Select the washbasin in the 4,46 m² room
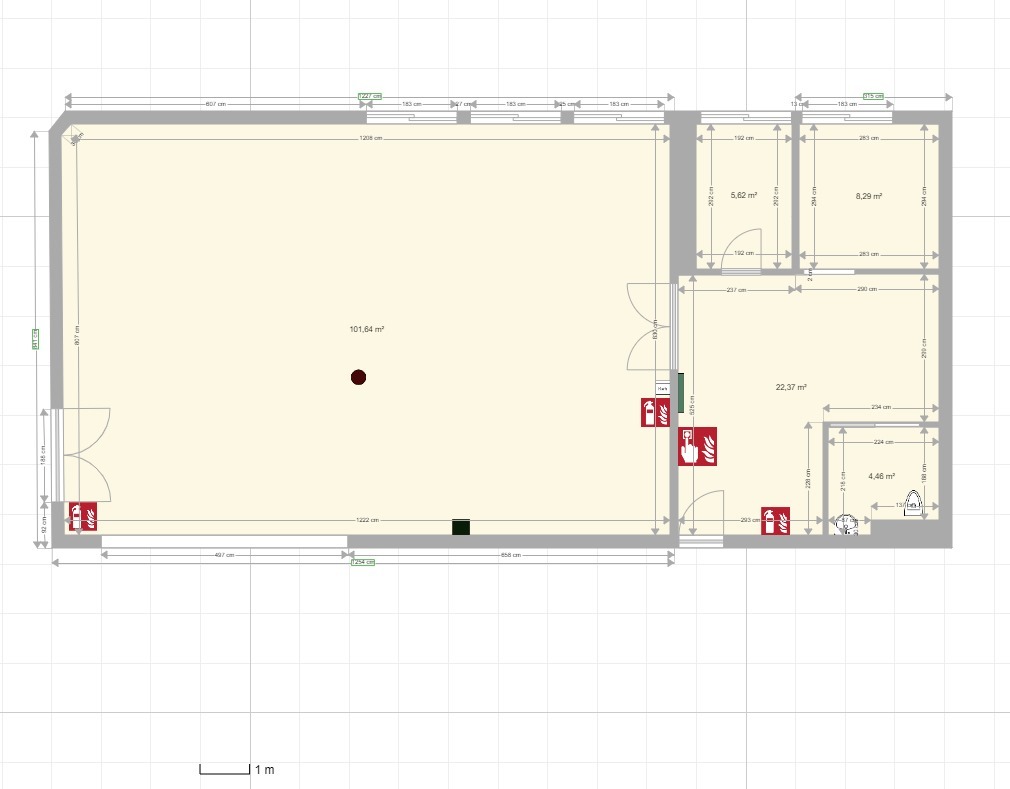 846,524
